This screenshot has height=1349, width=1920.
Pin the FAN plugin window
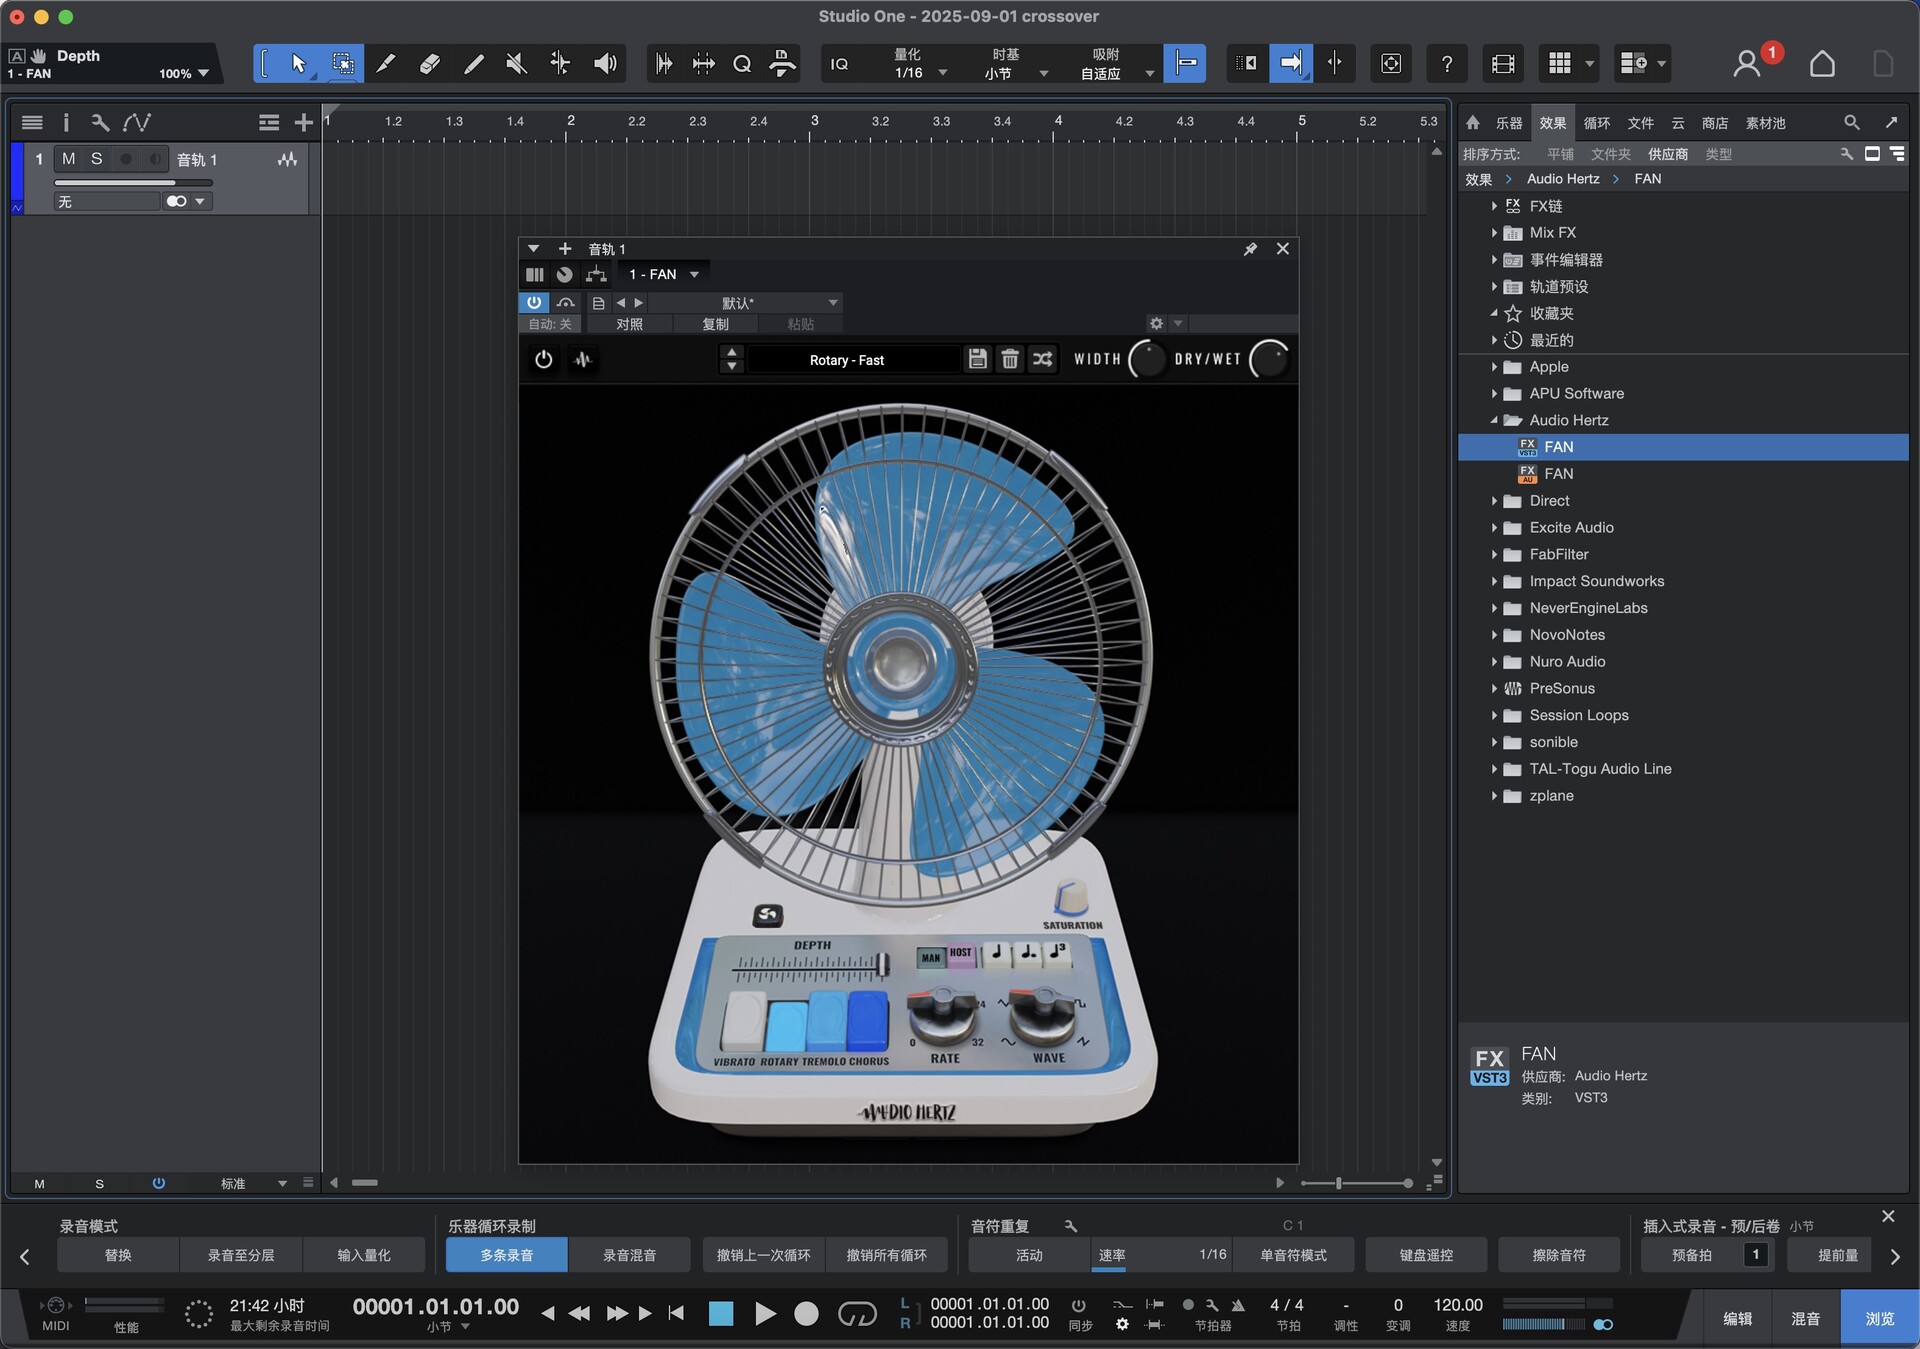click(1250, 249)
